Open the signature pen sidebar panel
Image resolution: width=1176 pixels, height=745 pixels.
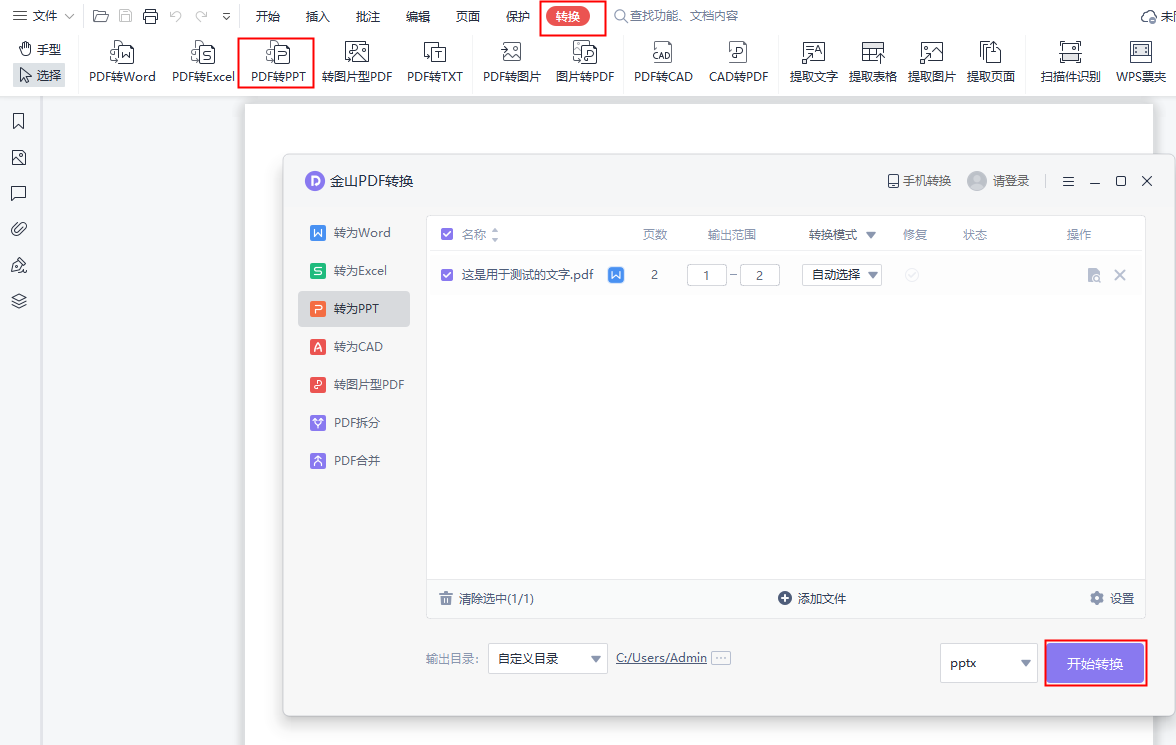(x=19, y=265)
